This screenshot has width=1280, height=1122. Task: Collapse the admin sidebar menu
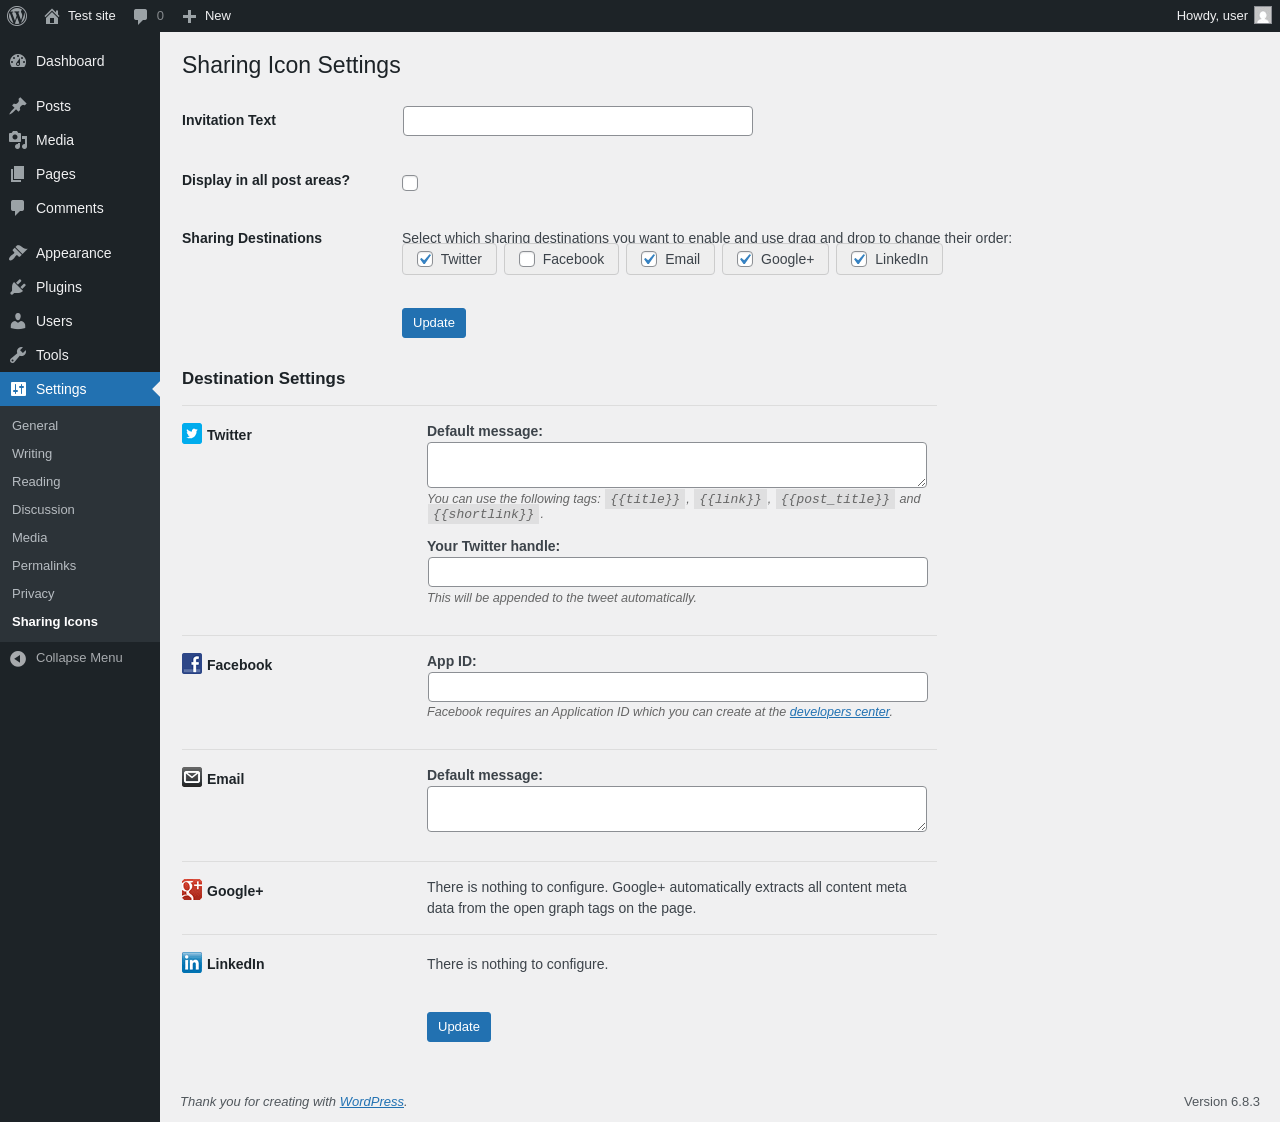tap(66, 658)
